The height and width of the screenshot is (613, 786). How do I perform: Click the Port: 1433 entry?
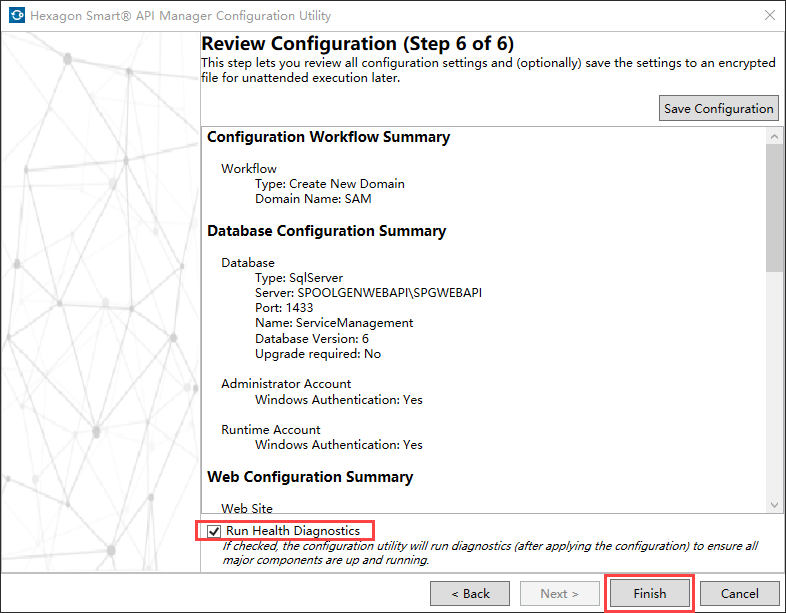point(284,308)
